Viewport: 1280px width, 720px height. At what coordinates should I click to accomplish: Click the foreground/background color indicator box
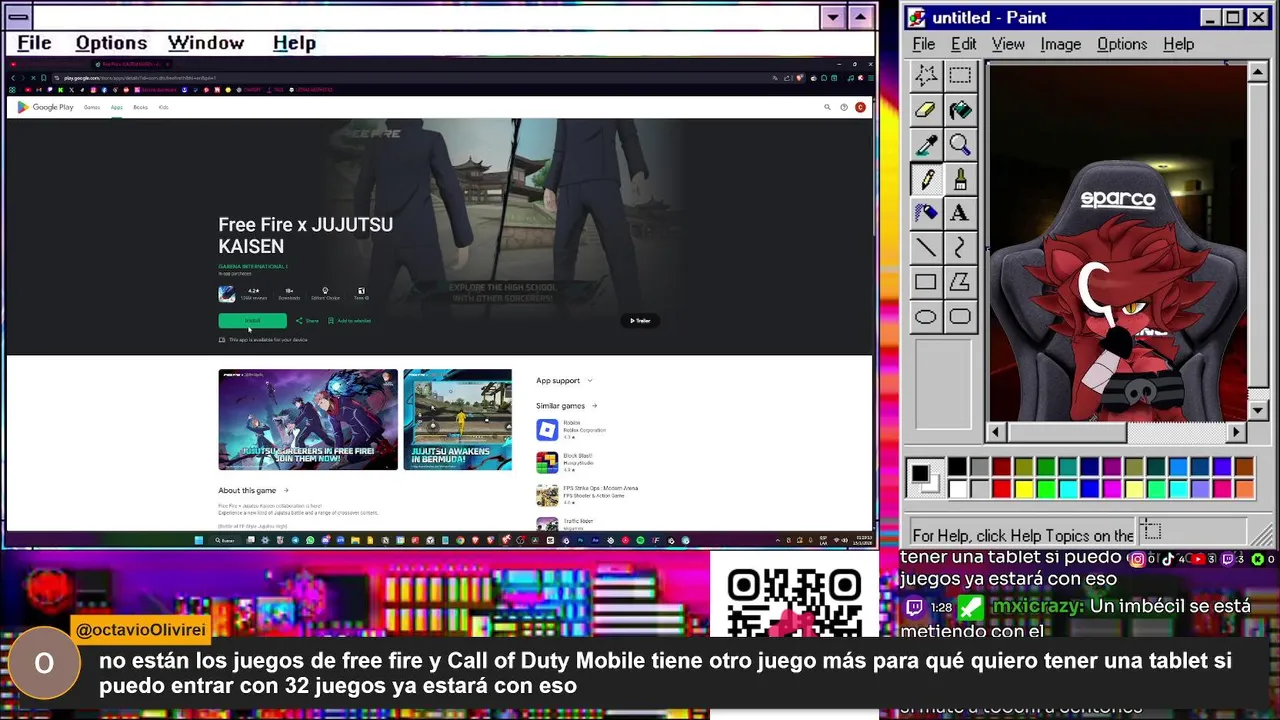(x=924, y=478)
